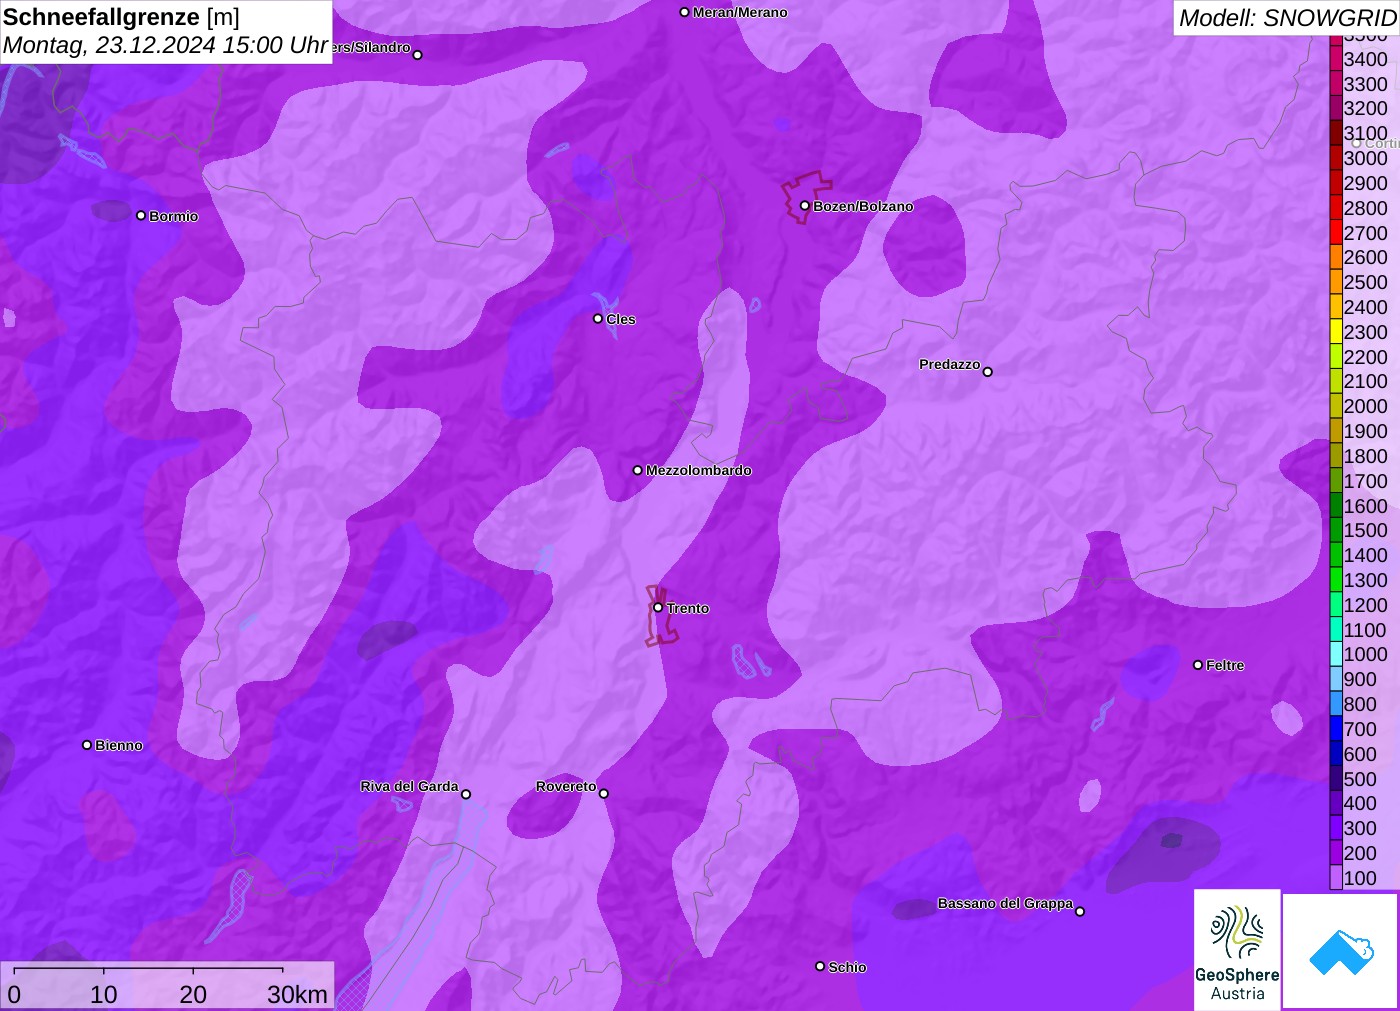Click the Bassano del Grappa label
The width and height of the screenshot is (1400, 1011).
tap(1005, 903)
